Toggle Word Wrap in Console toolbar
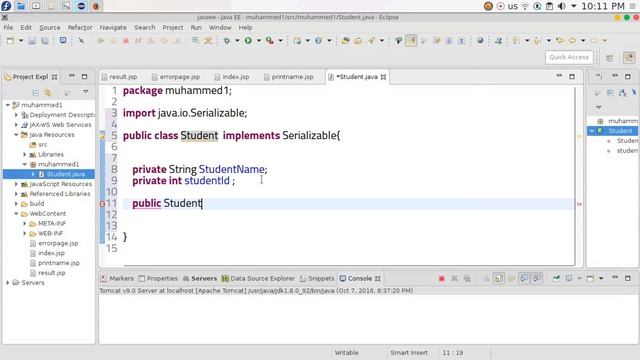Screen dimensions: 640x360 coord(511,278)
